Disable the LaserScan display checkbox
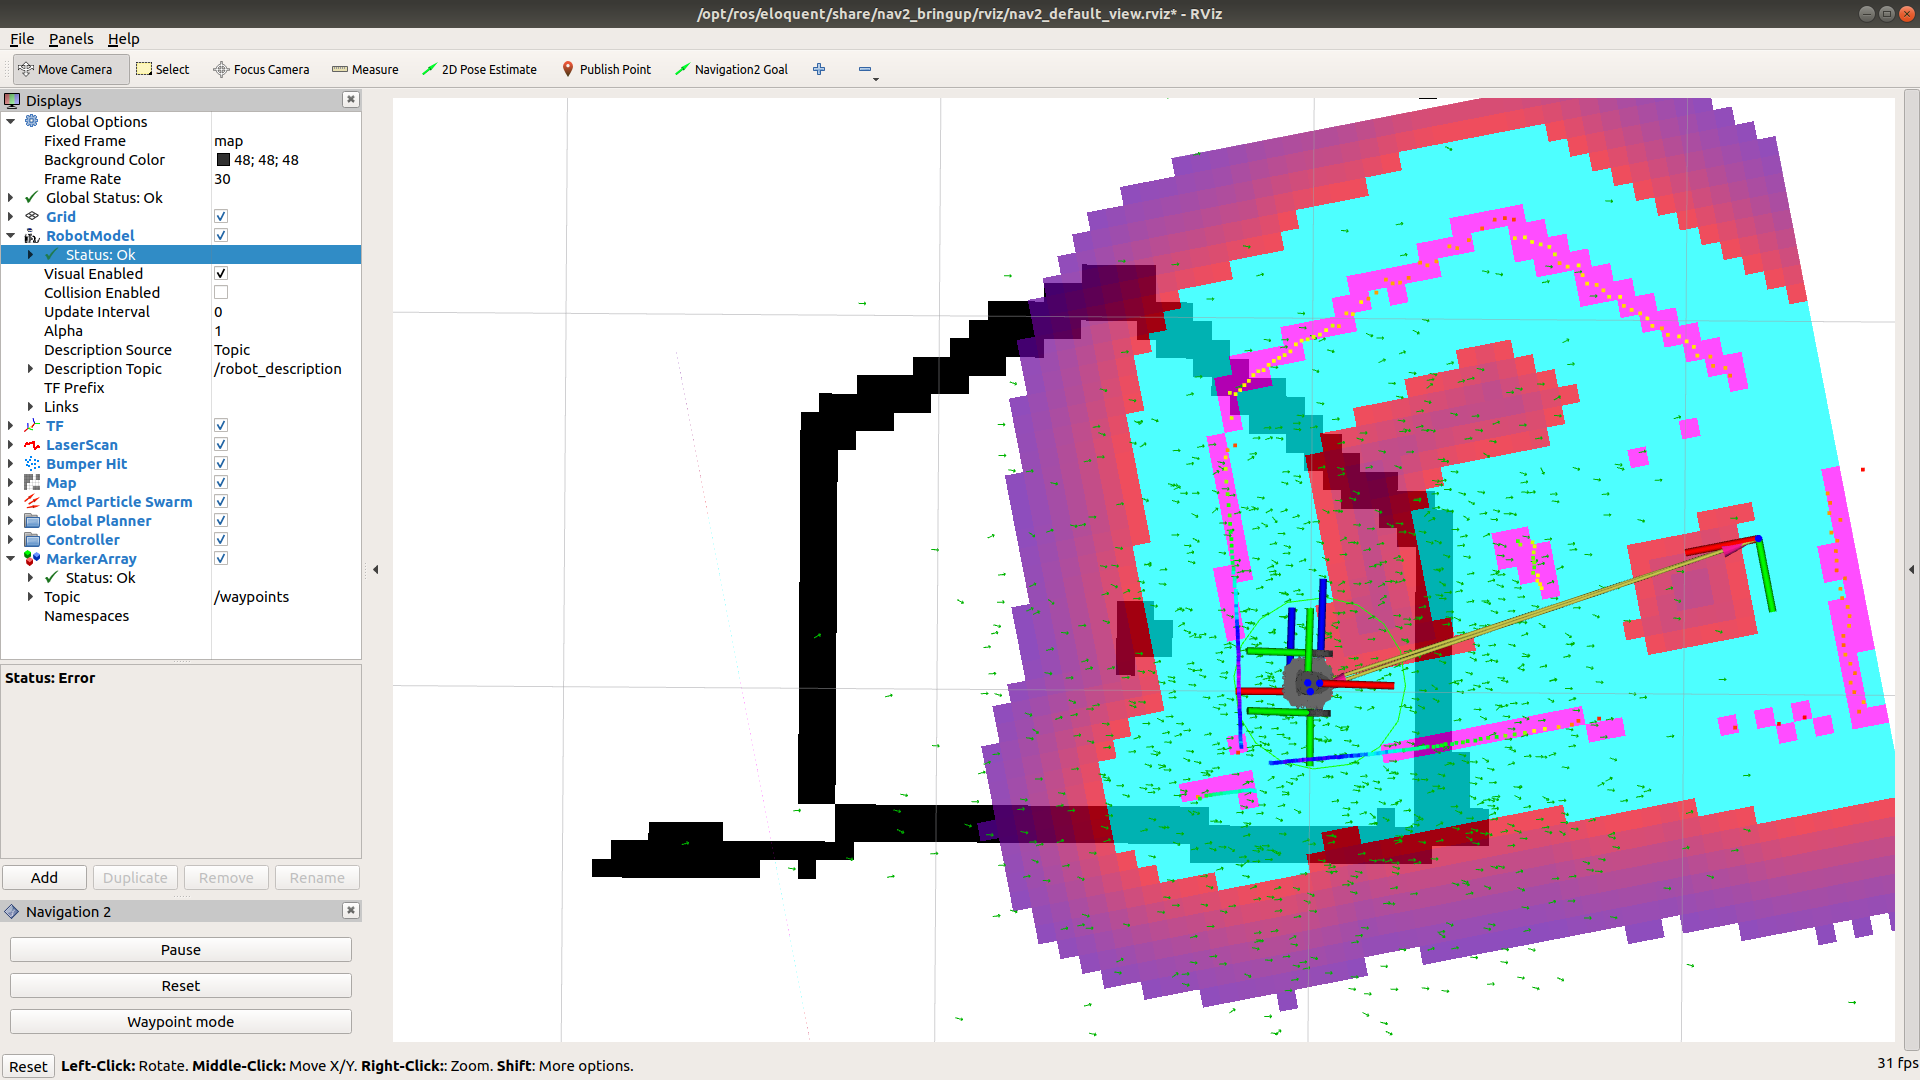This screenshot has width=1920, height=1080. click(221, 445)
